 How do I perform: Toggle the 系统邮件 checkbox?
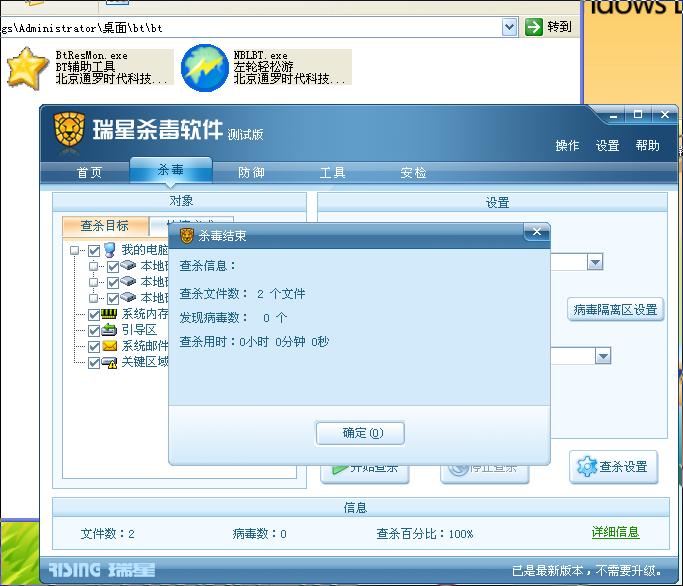94,347
